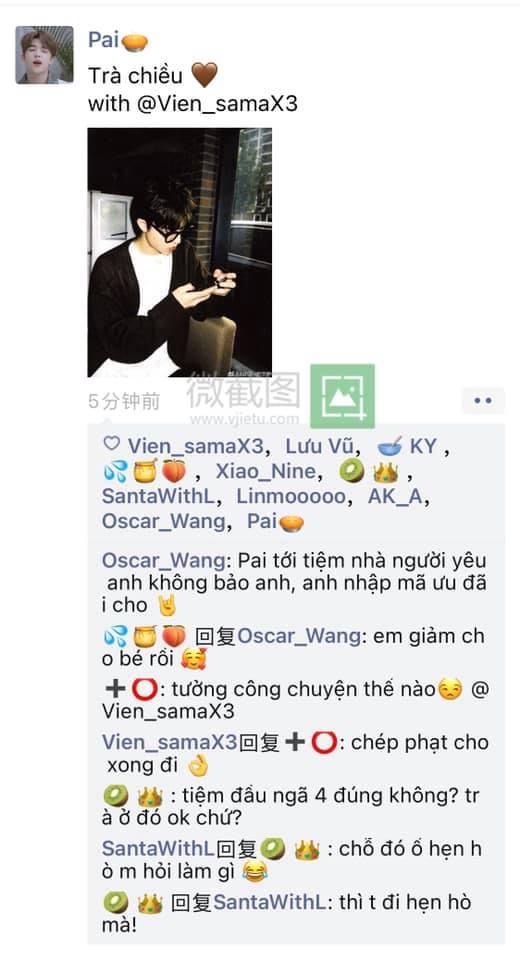
Task: Click the plus-circle emoji commenter name
Action: click(130, 689)
